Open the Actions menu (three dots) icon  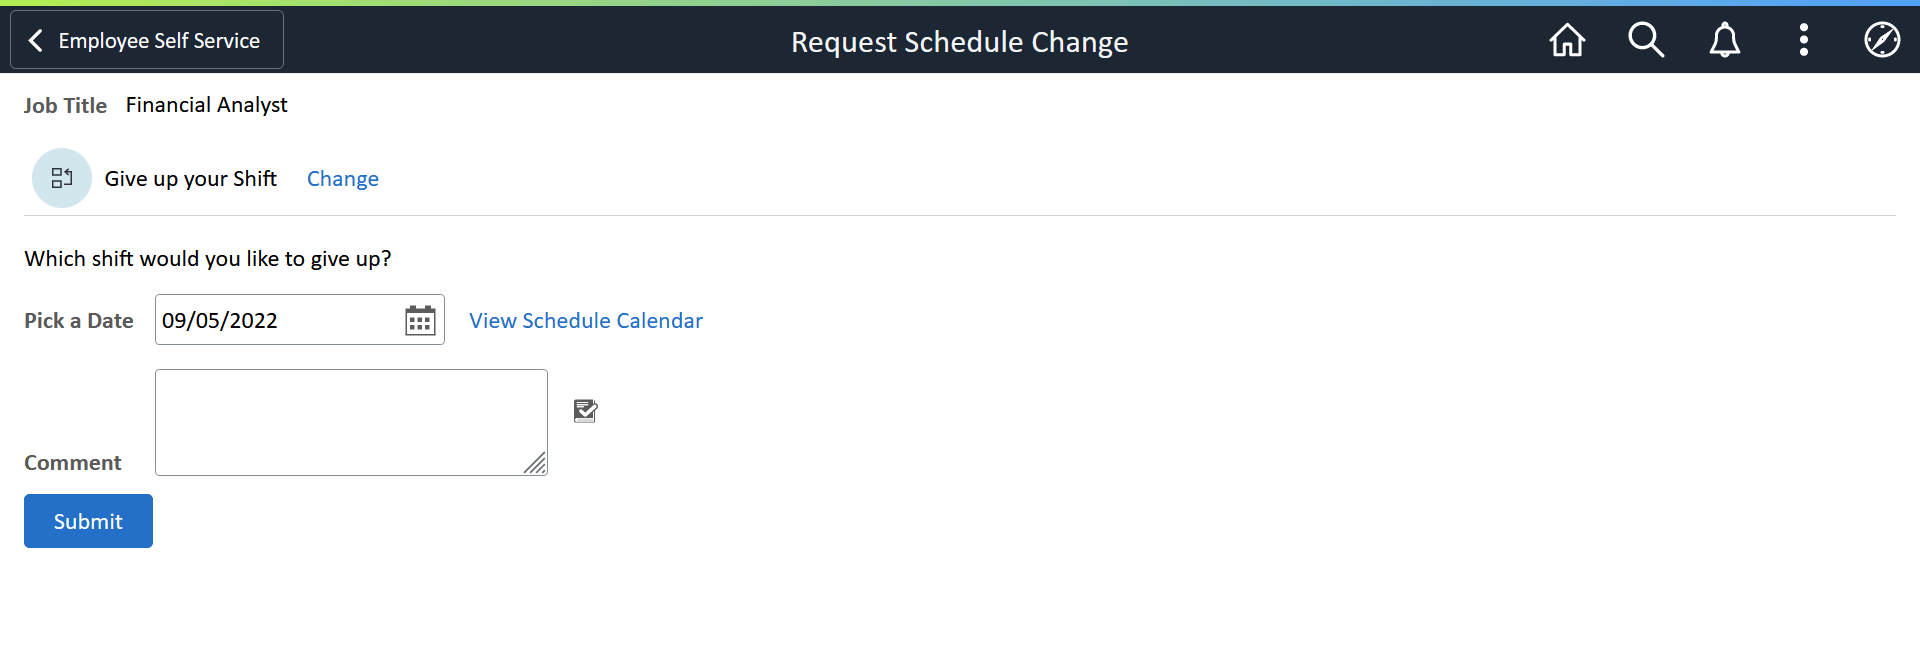tap(1803, 40)
